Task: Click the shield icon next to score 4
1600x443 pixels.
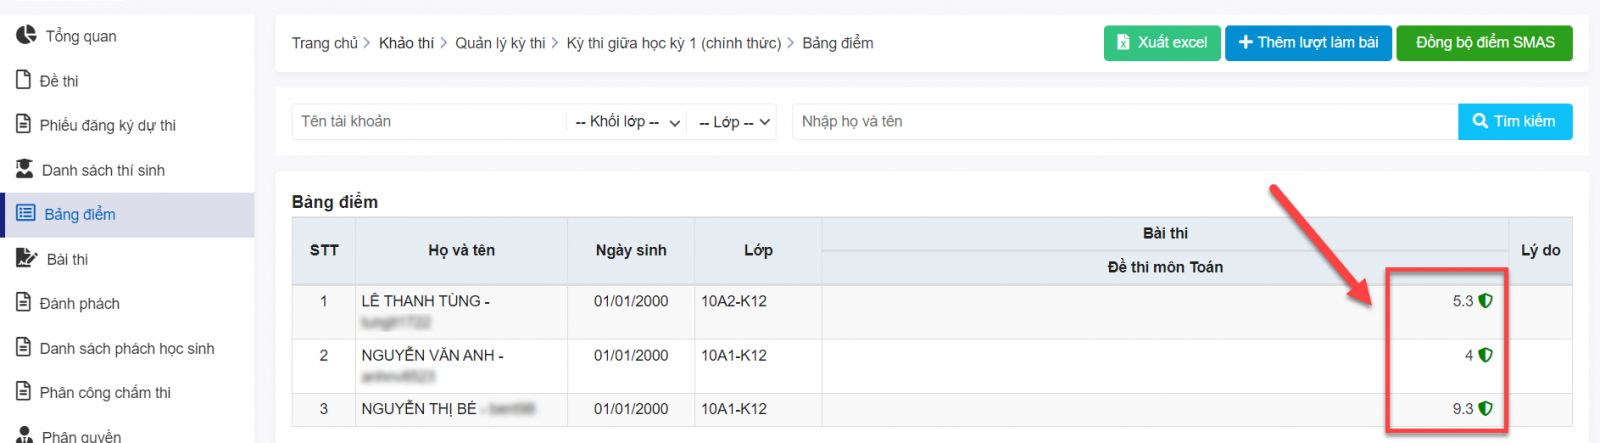Action: 1485,355
